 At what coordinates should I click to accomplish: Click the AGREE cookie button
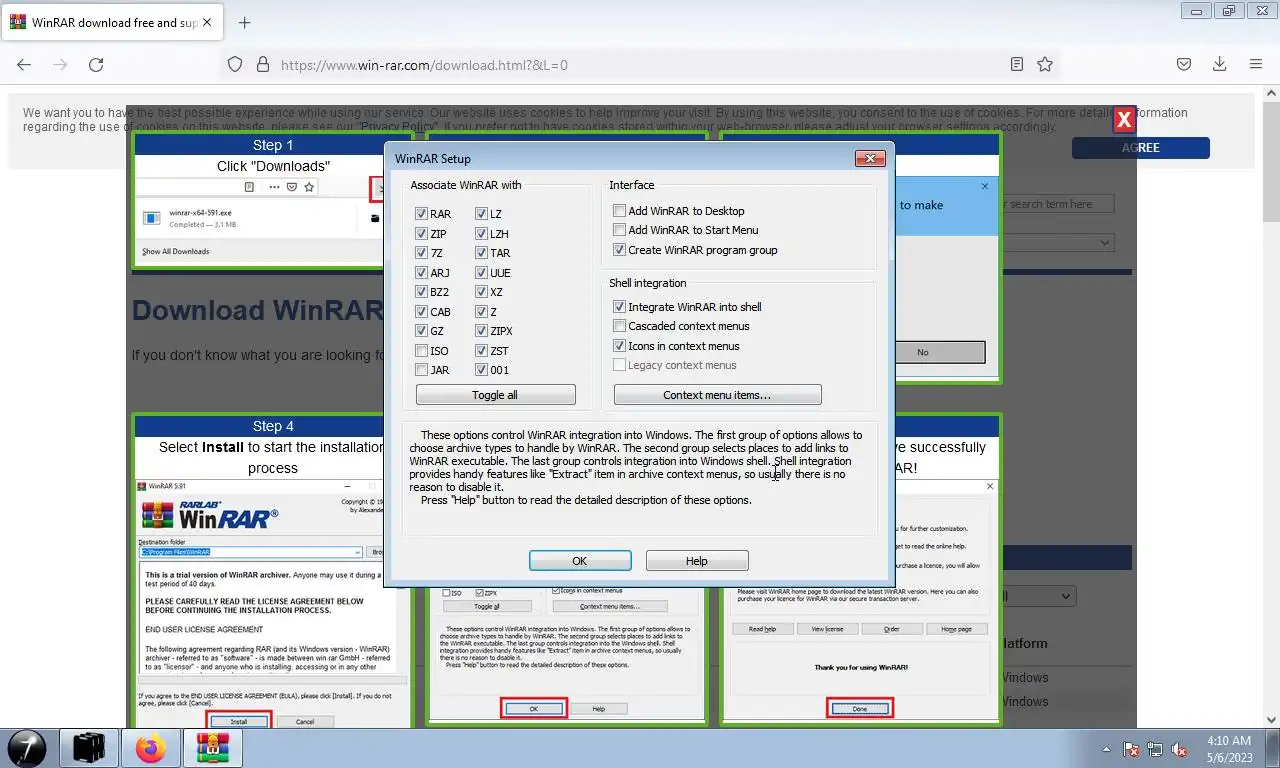1141,147
